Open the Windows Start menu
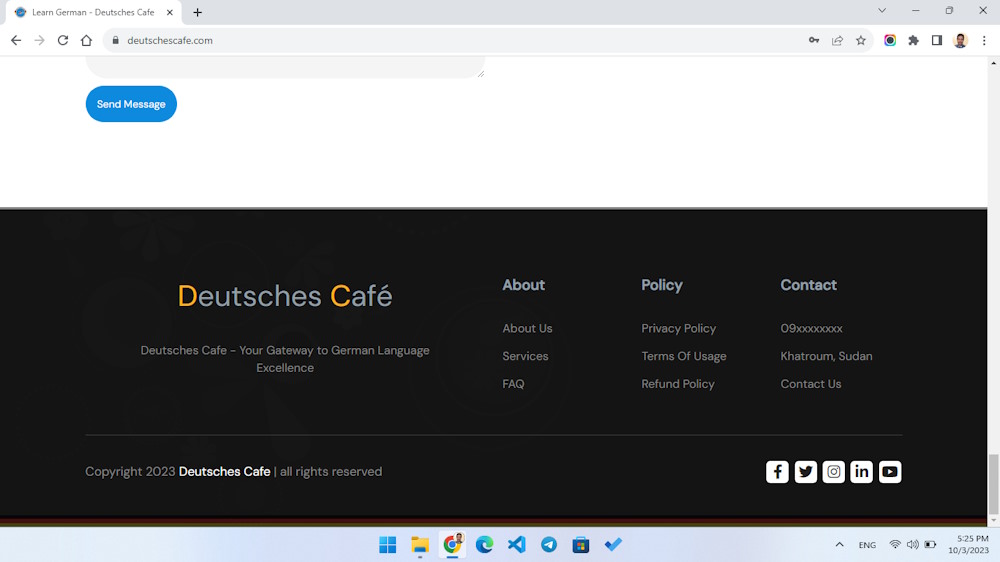This screenshot has width=1000, height=562. (x=388, y=545)
